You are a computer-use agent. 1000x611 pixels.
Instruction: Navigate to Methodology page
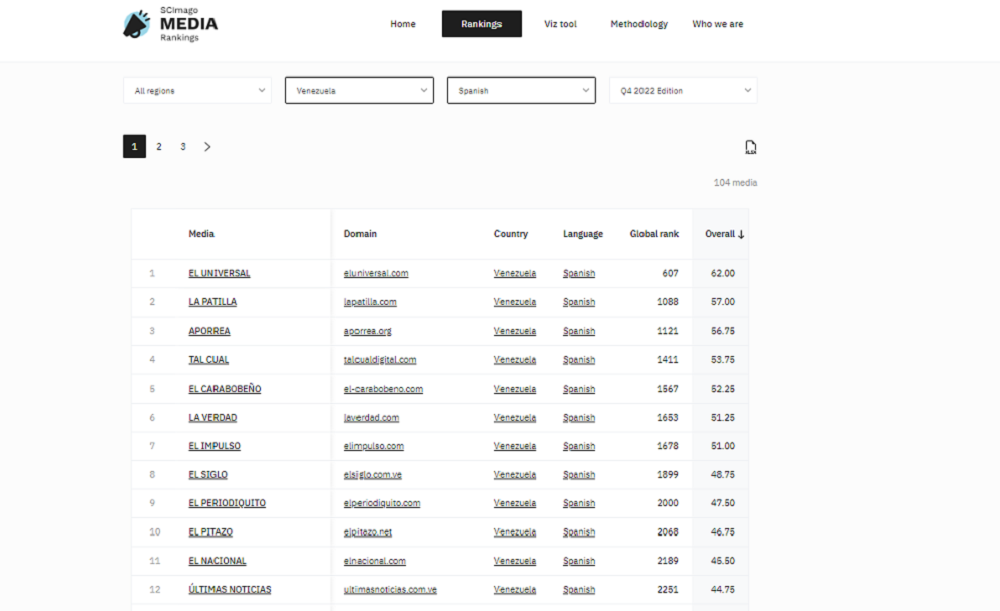click(639, 24)
